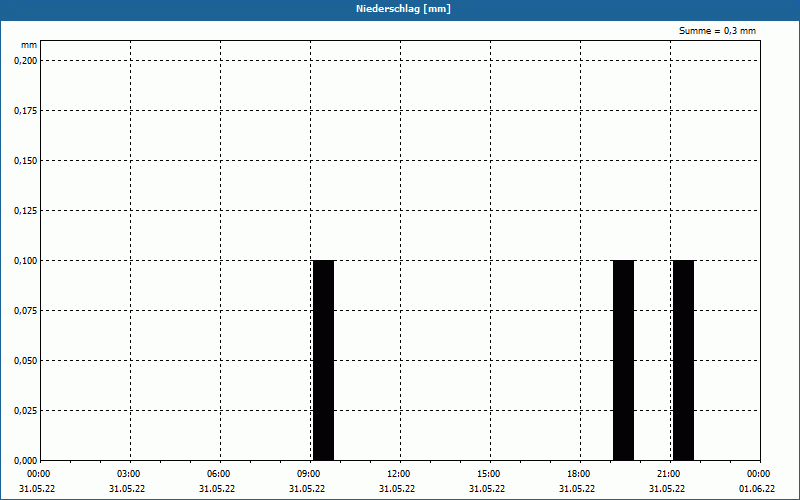Click the 15:00 time axis label

tap(489, 474)
